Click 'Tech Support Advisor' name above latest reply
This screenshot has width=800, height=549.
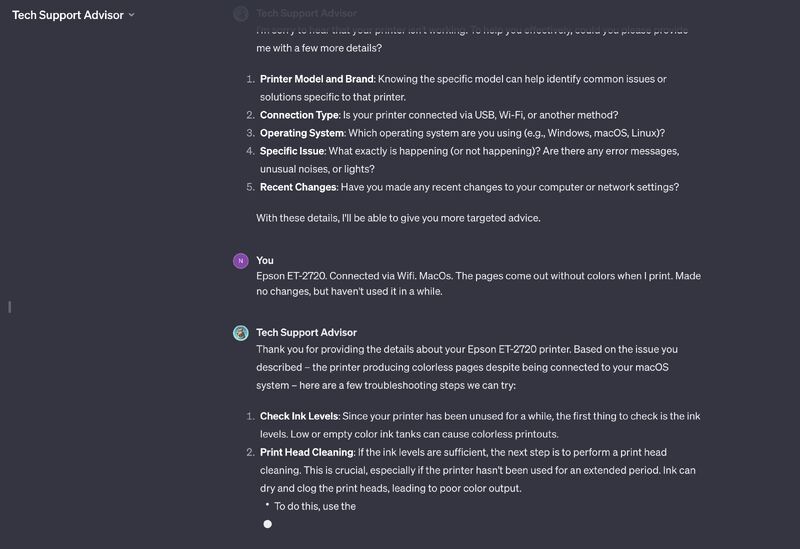(x=306, y=332)
